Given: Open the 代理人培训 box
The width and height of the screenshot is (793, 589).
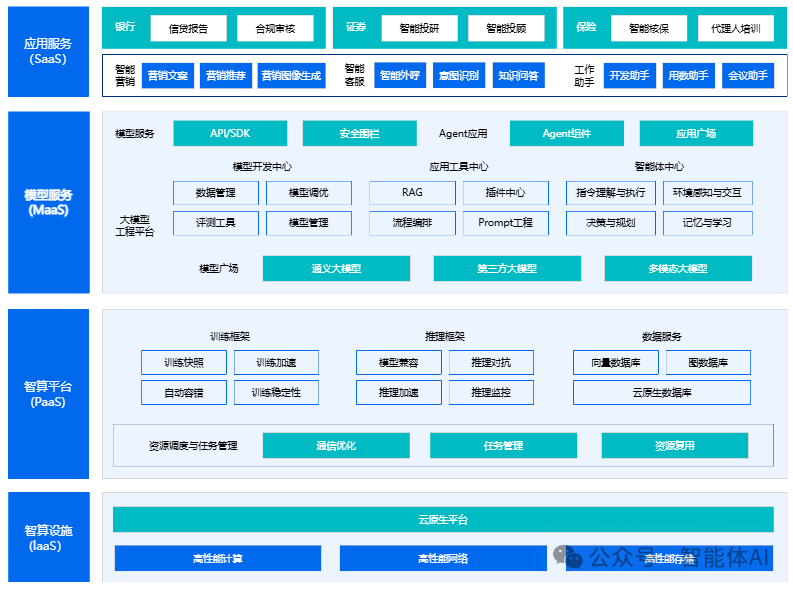Looking at the screenshot, I should pyautogui.click(x=736, y=28).
